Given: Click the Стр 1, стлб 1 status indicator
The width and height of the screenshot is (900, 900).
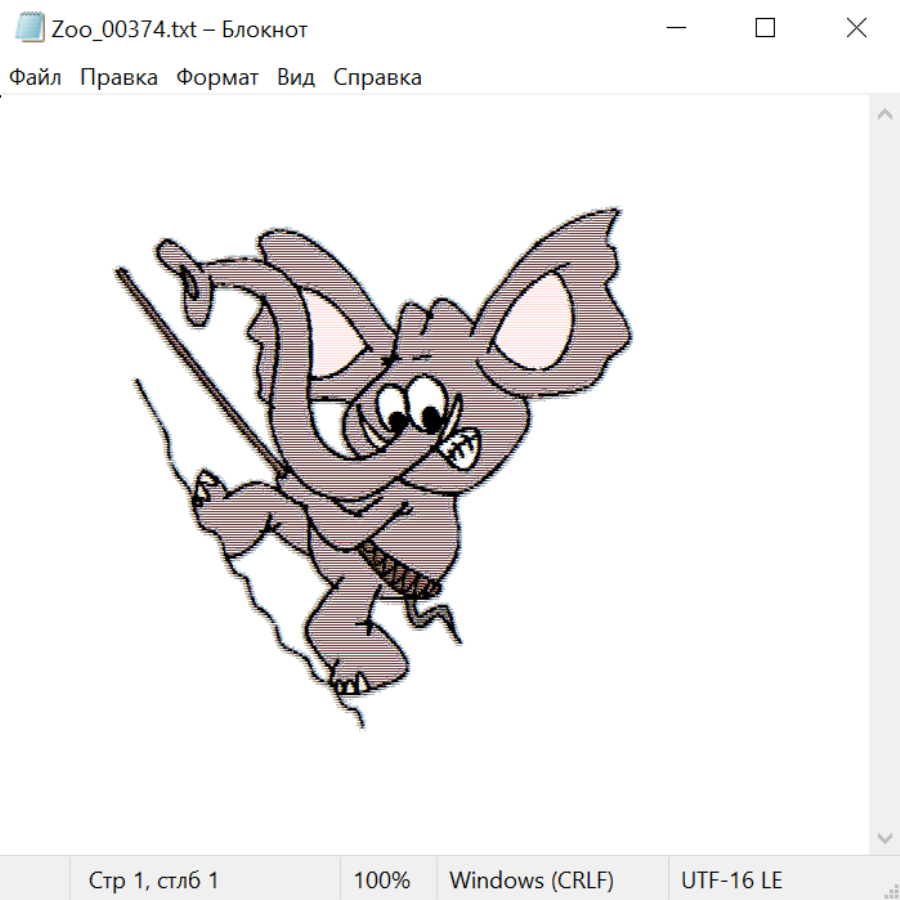Looking at the screenshot, I should [x=154, y=881].
